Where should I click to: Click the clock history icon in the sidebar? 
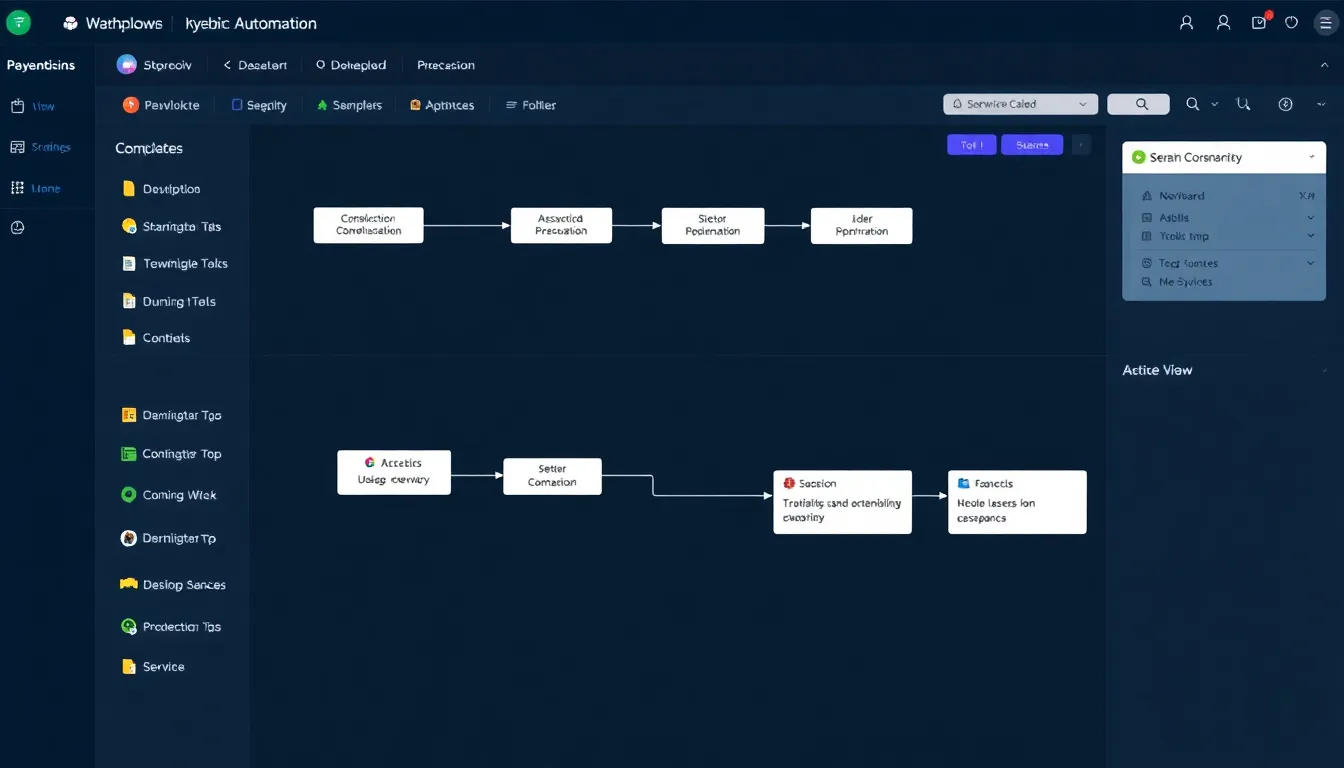click(17, 227)
